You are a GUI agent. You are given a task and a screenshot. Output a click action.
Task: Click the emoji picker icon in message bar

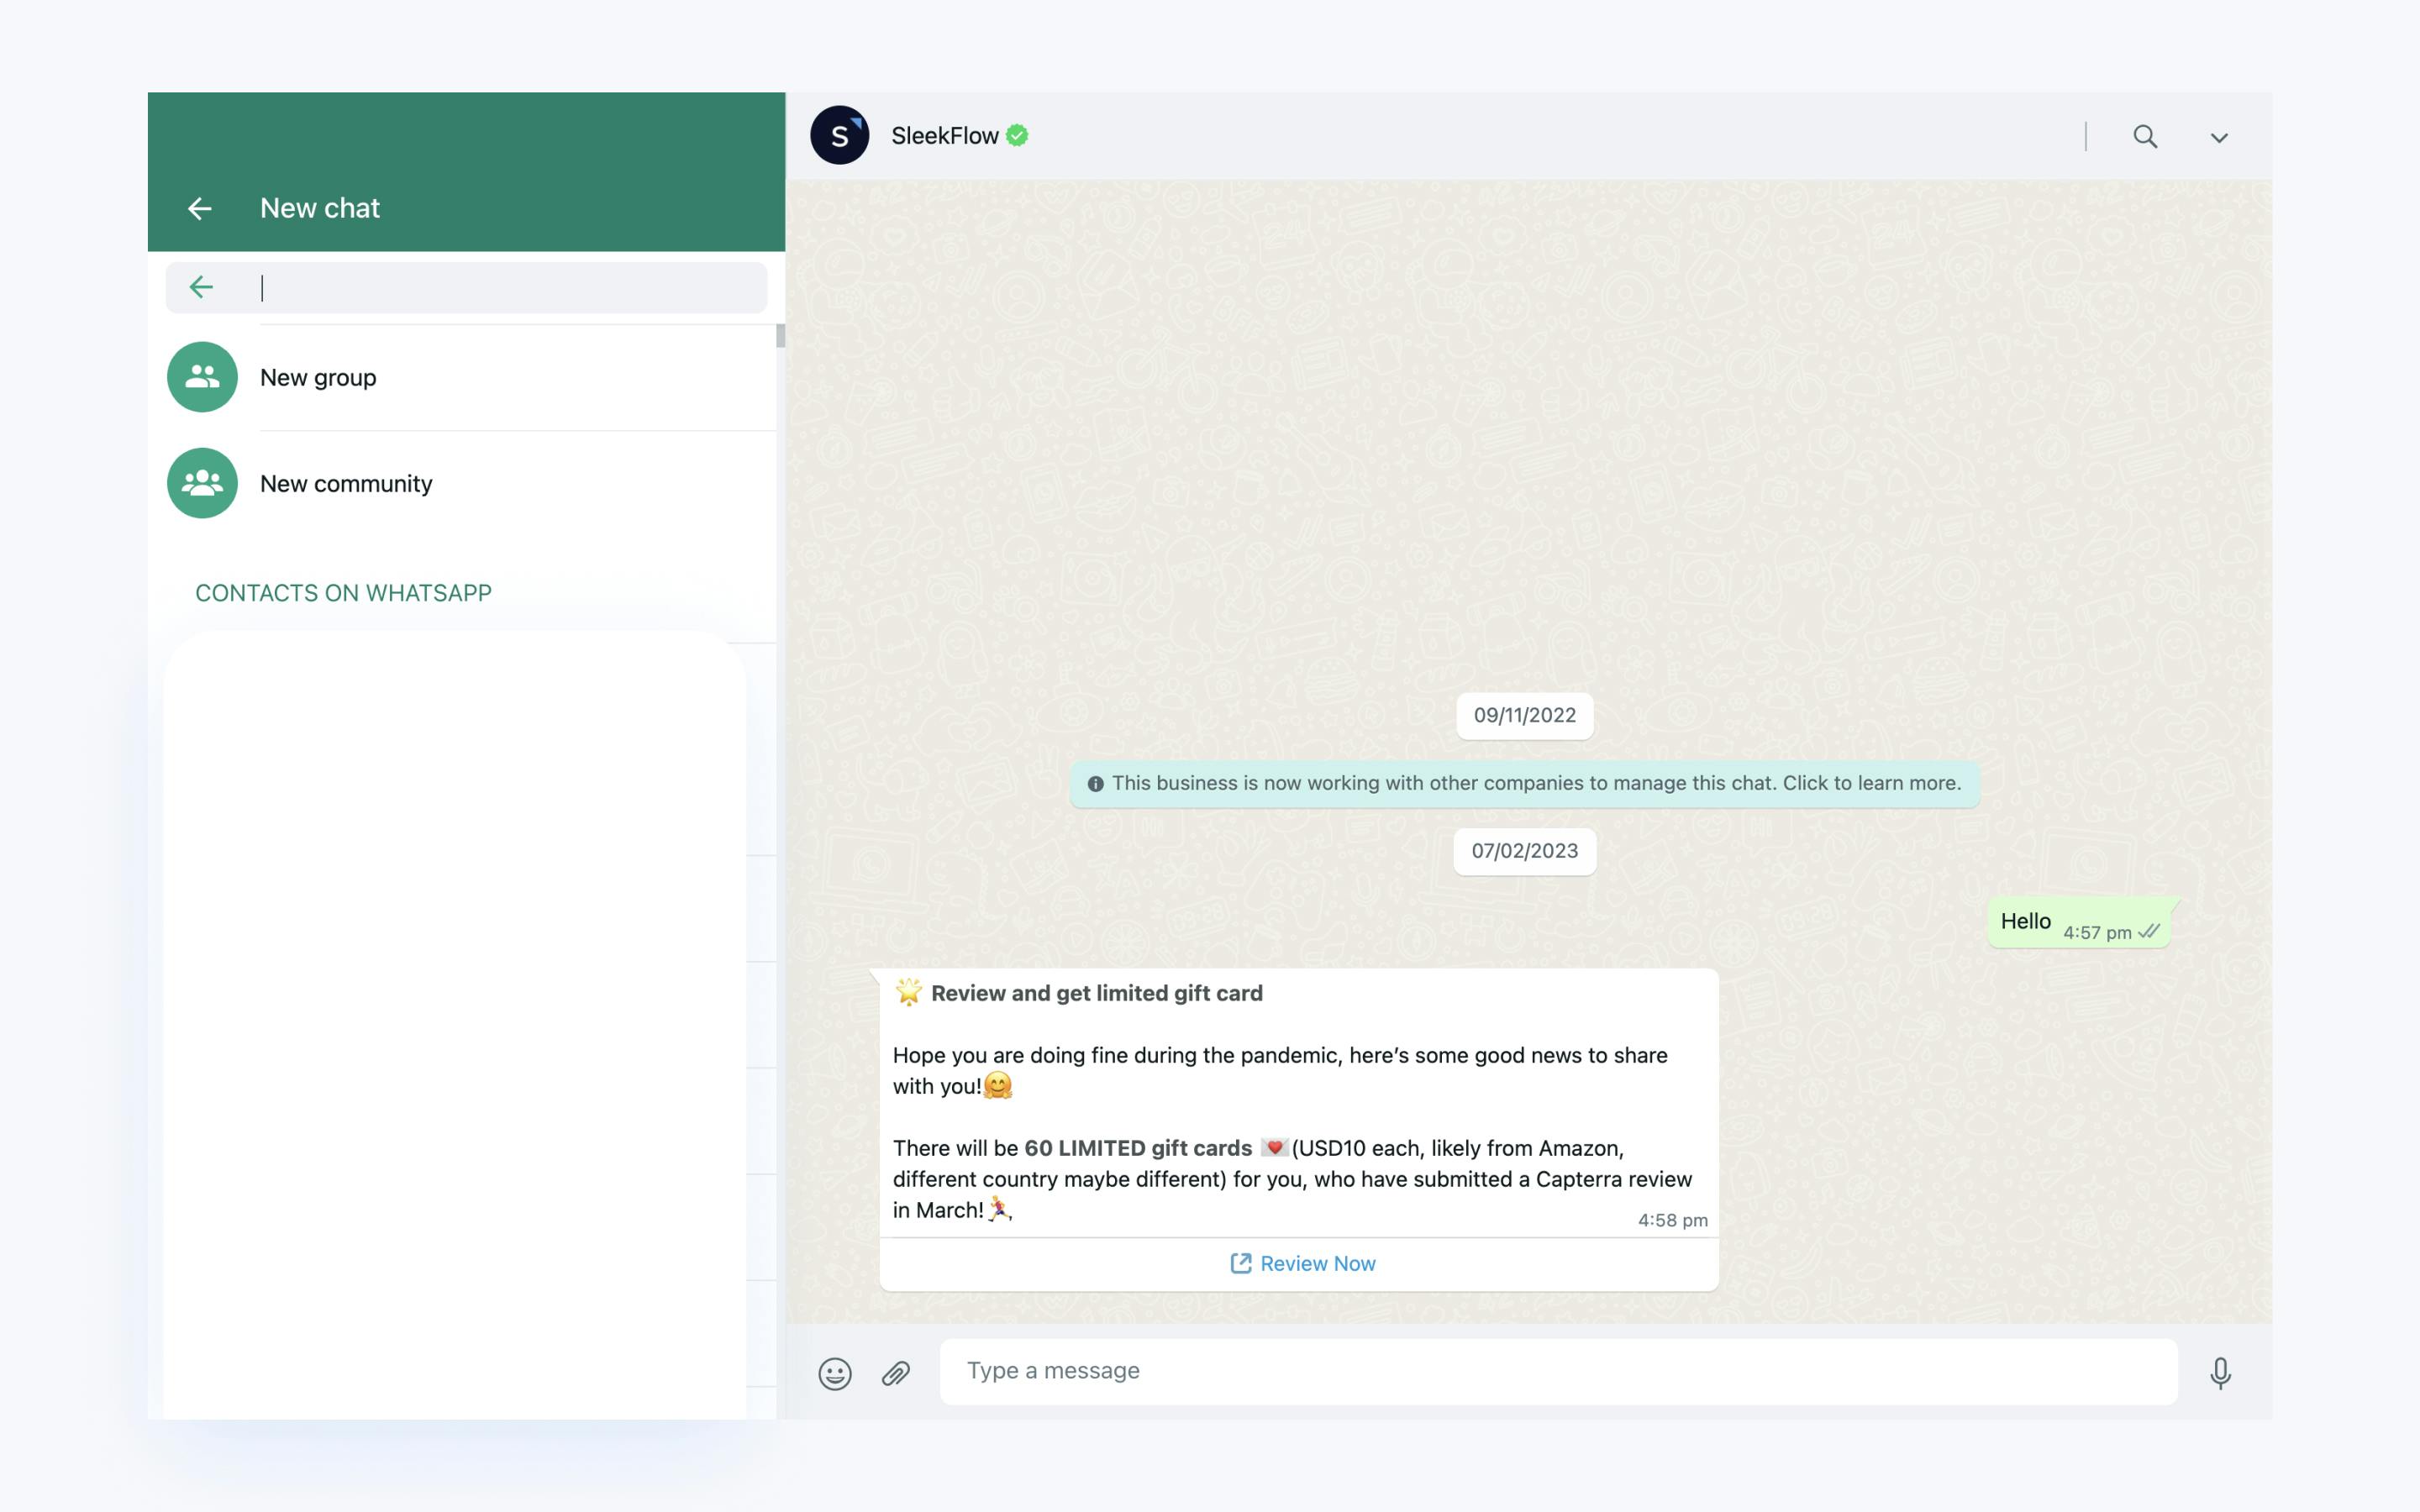[834, 1371]
